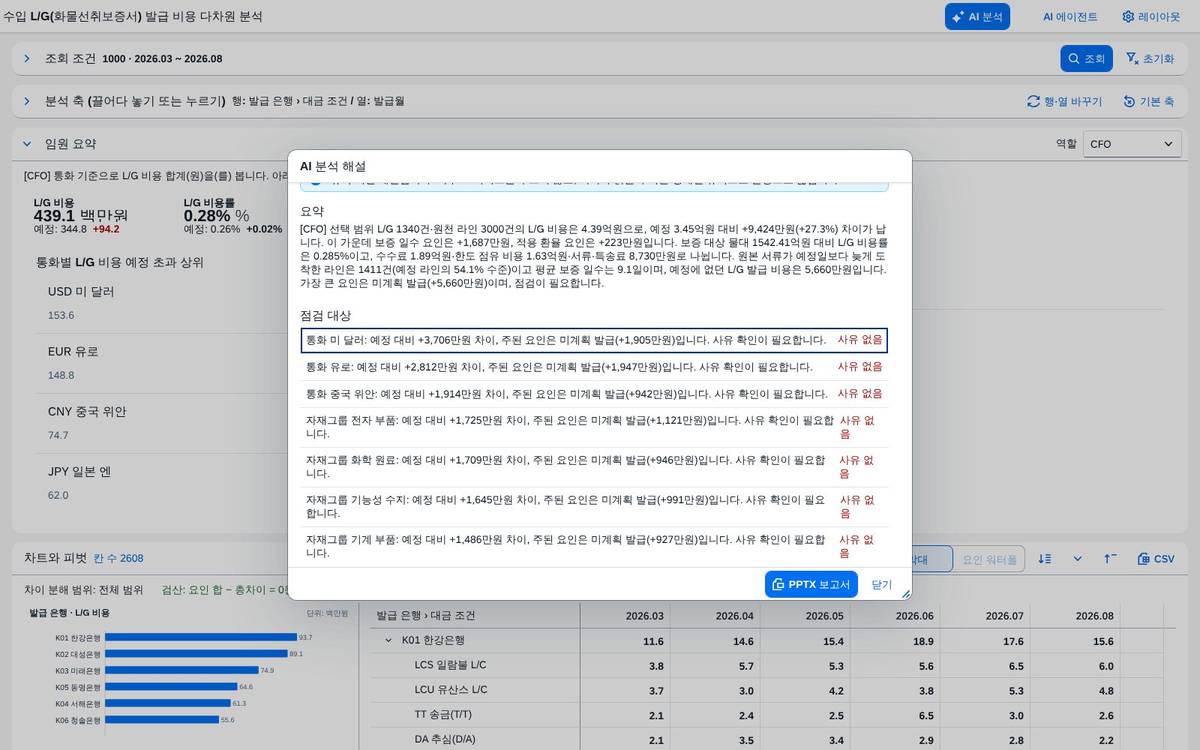
Task: Export the AI analysis as PPTX 보고서
Action: point(811,584)
